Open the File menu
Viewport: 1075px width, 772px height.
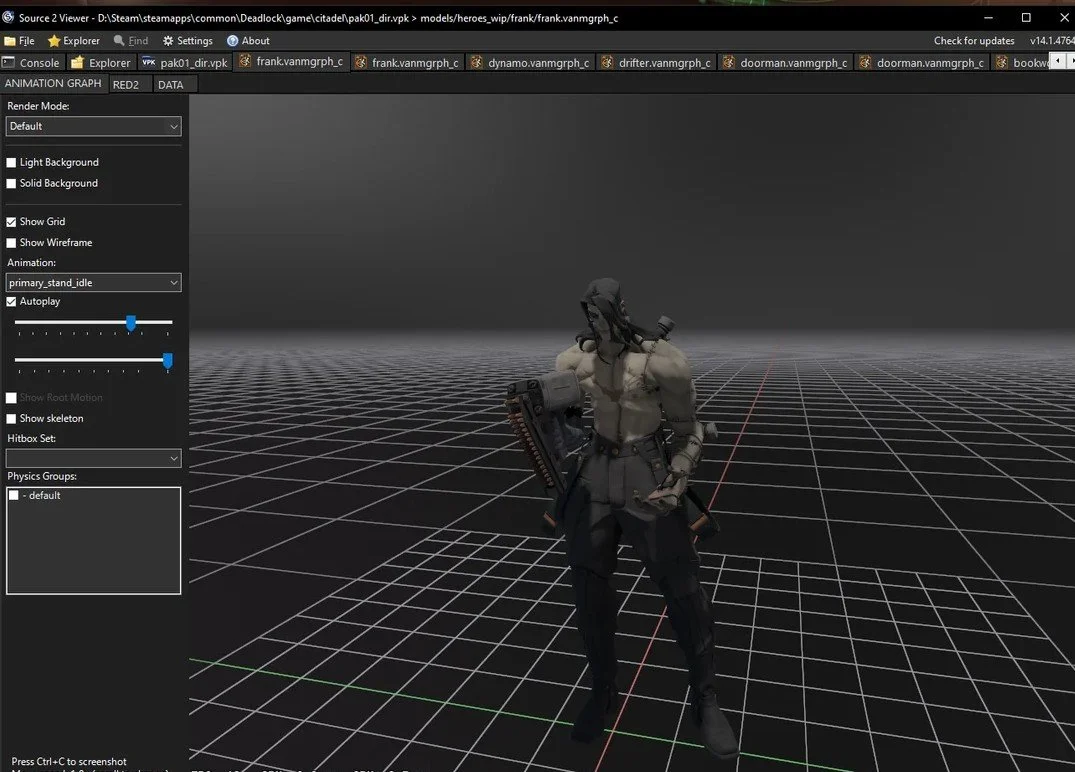click(x=19, y=40)
